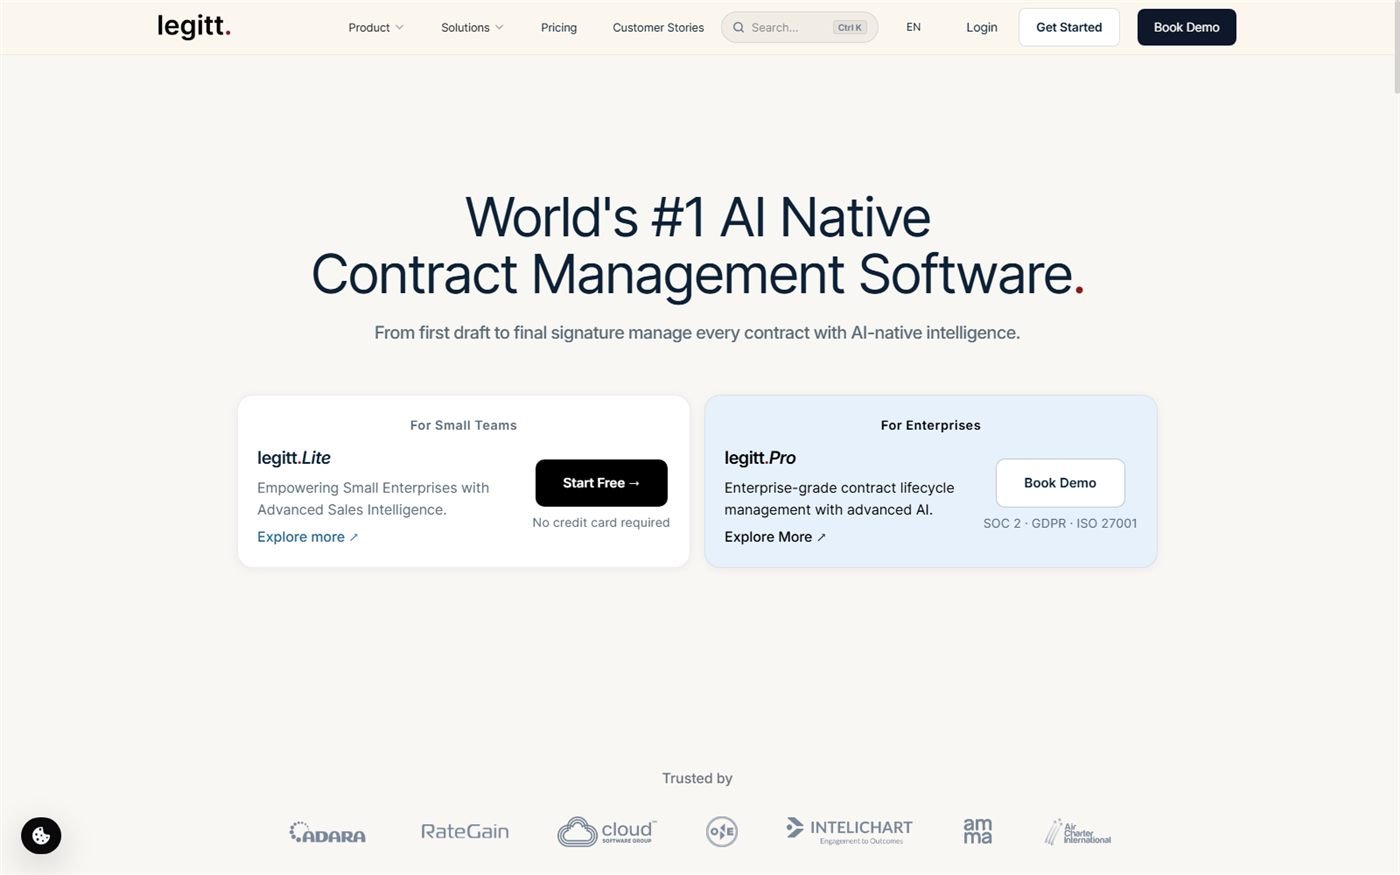
Task: Expand the Product dropdown menu
Action: point(376,28)
